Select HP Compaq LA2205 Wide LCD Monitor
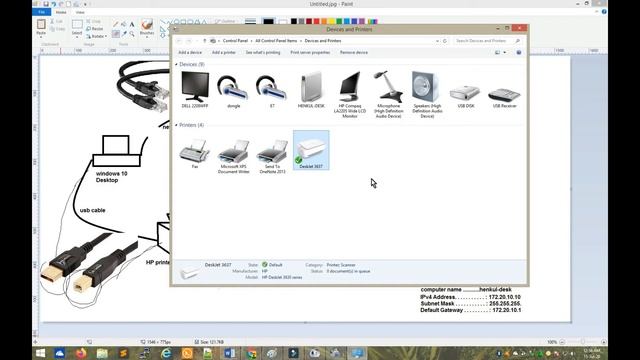The image size is (640, 360). (350, 95)
